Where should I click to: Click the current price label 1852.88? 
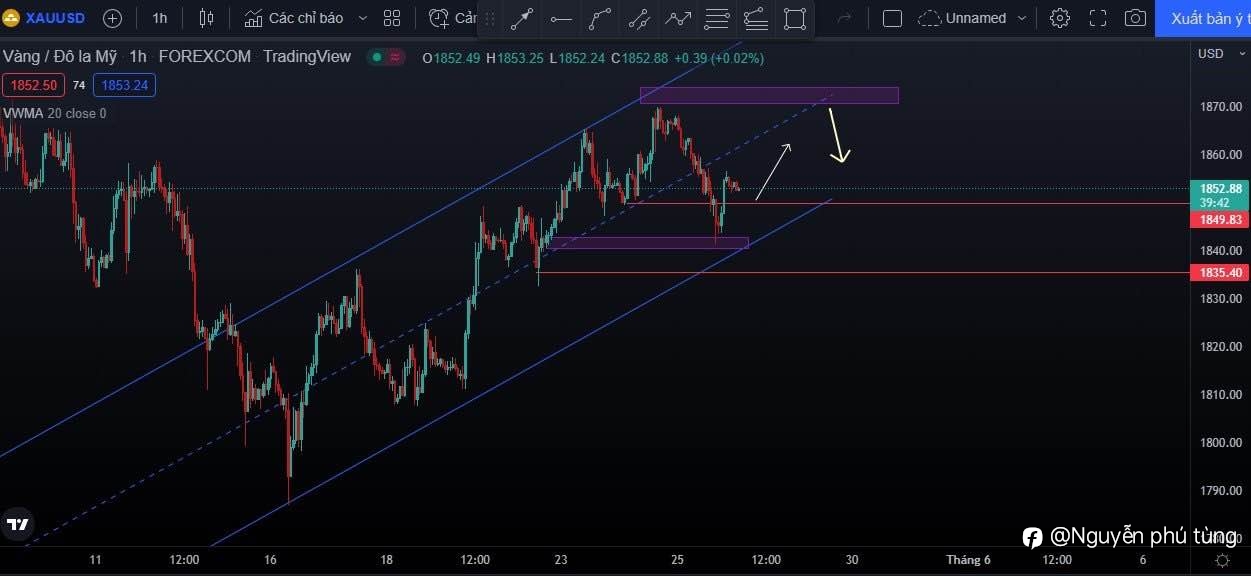1220,188
